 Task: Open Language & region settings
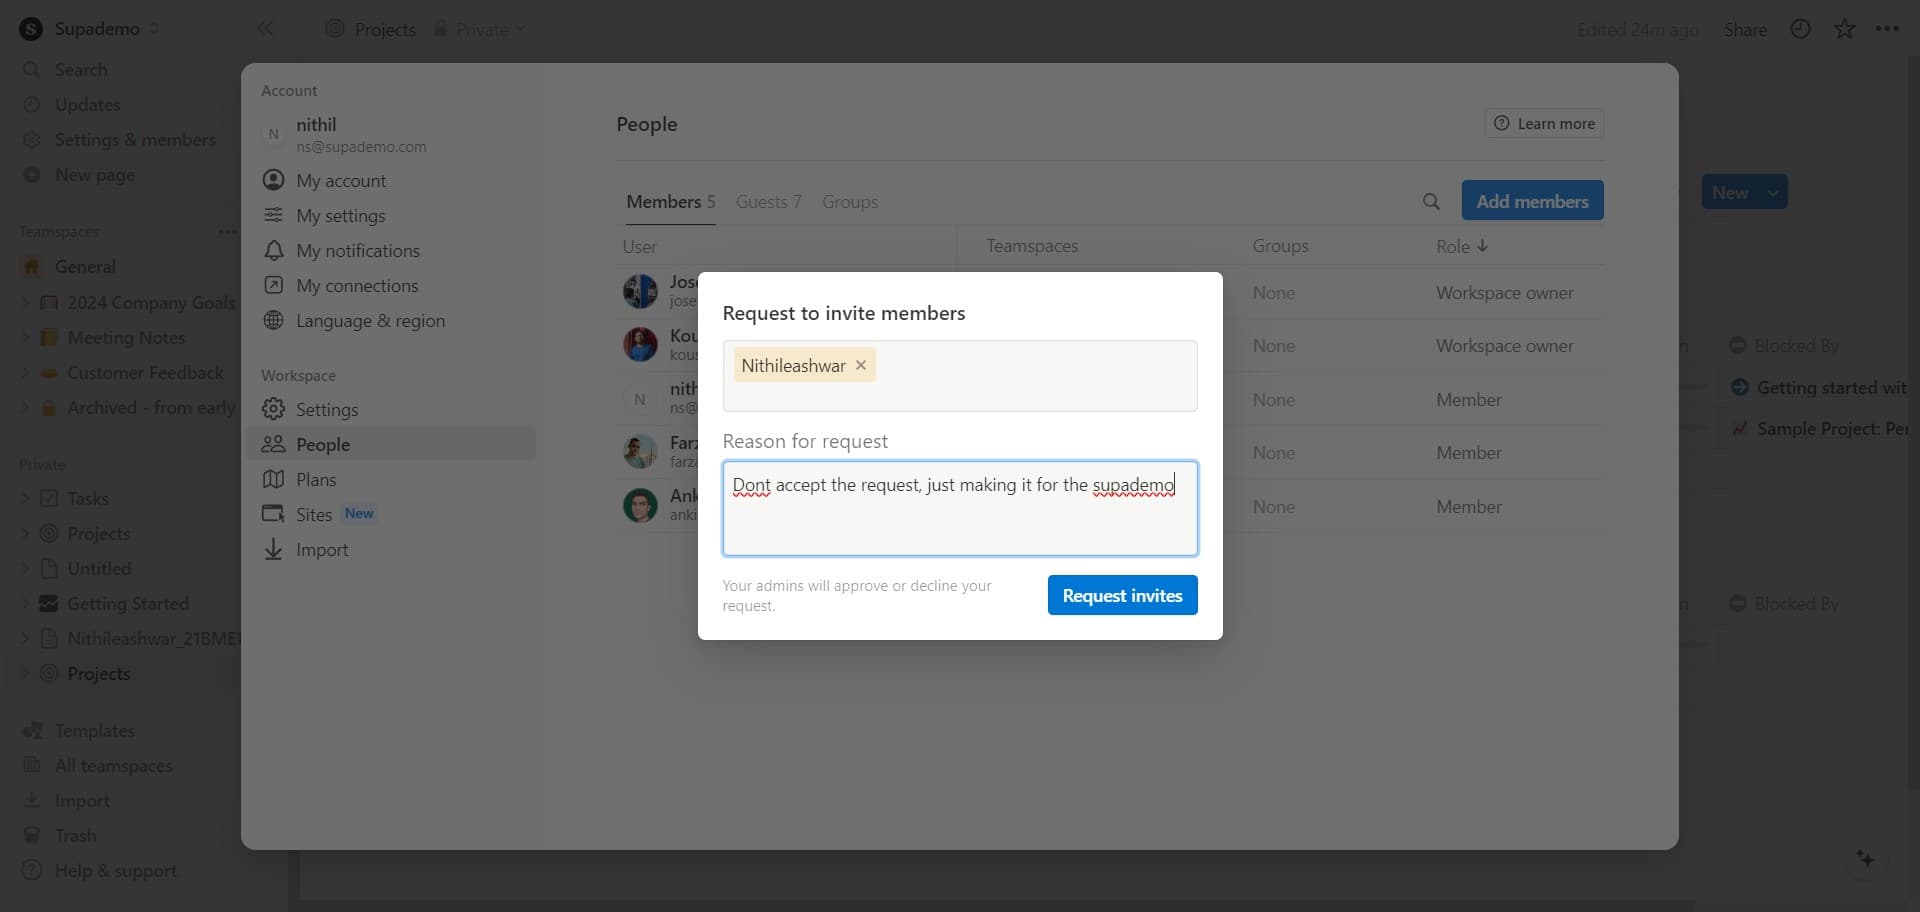[x=371, y=320]
